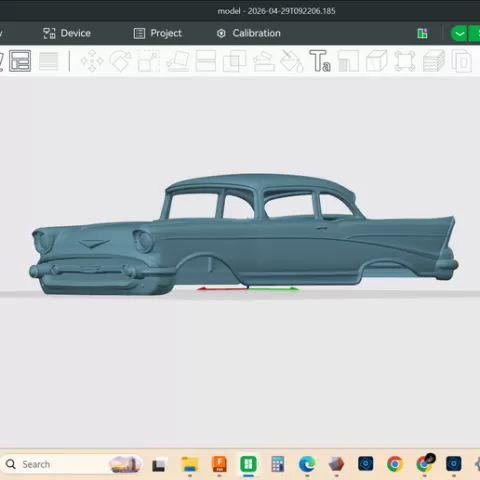Open File Explorer from the taskbar
Viewport: 480px width, 480px height.
[190, 464]
